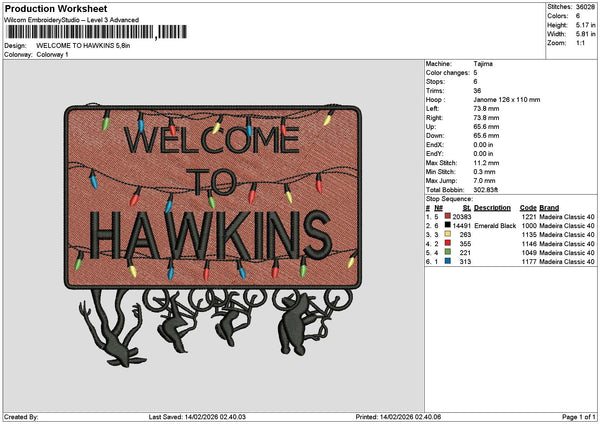
Task: Click the Max Stitch value "11.2 mm"
Action: (x=486, y=163)
